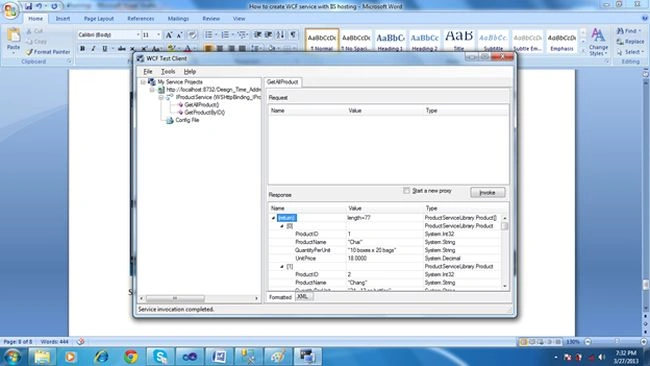The width and height of the screenshot is (650, 366).
Task: Click the Grow Font icon
Action: pyautogui.click(x=169, y=35)
